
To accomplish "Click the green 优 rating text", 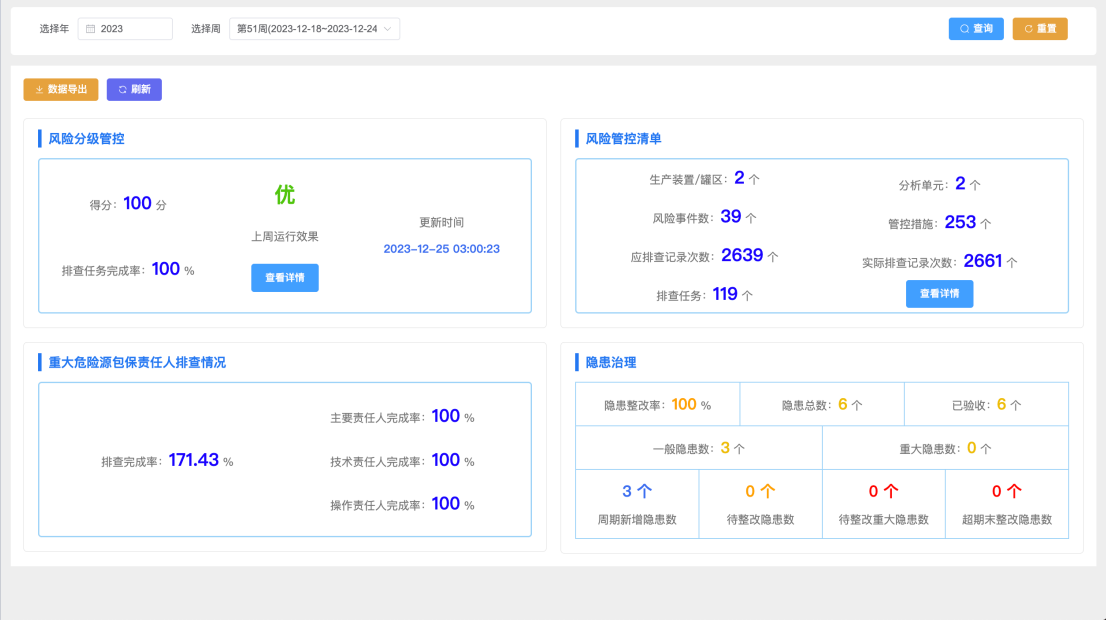I will click(283, 197).
